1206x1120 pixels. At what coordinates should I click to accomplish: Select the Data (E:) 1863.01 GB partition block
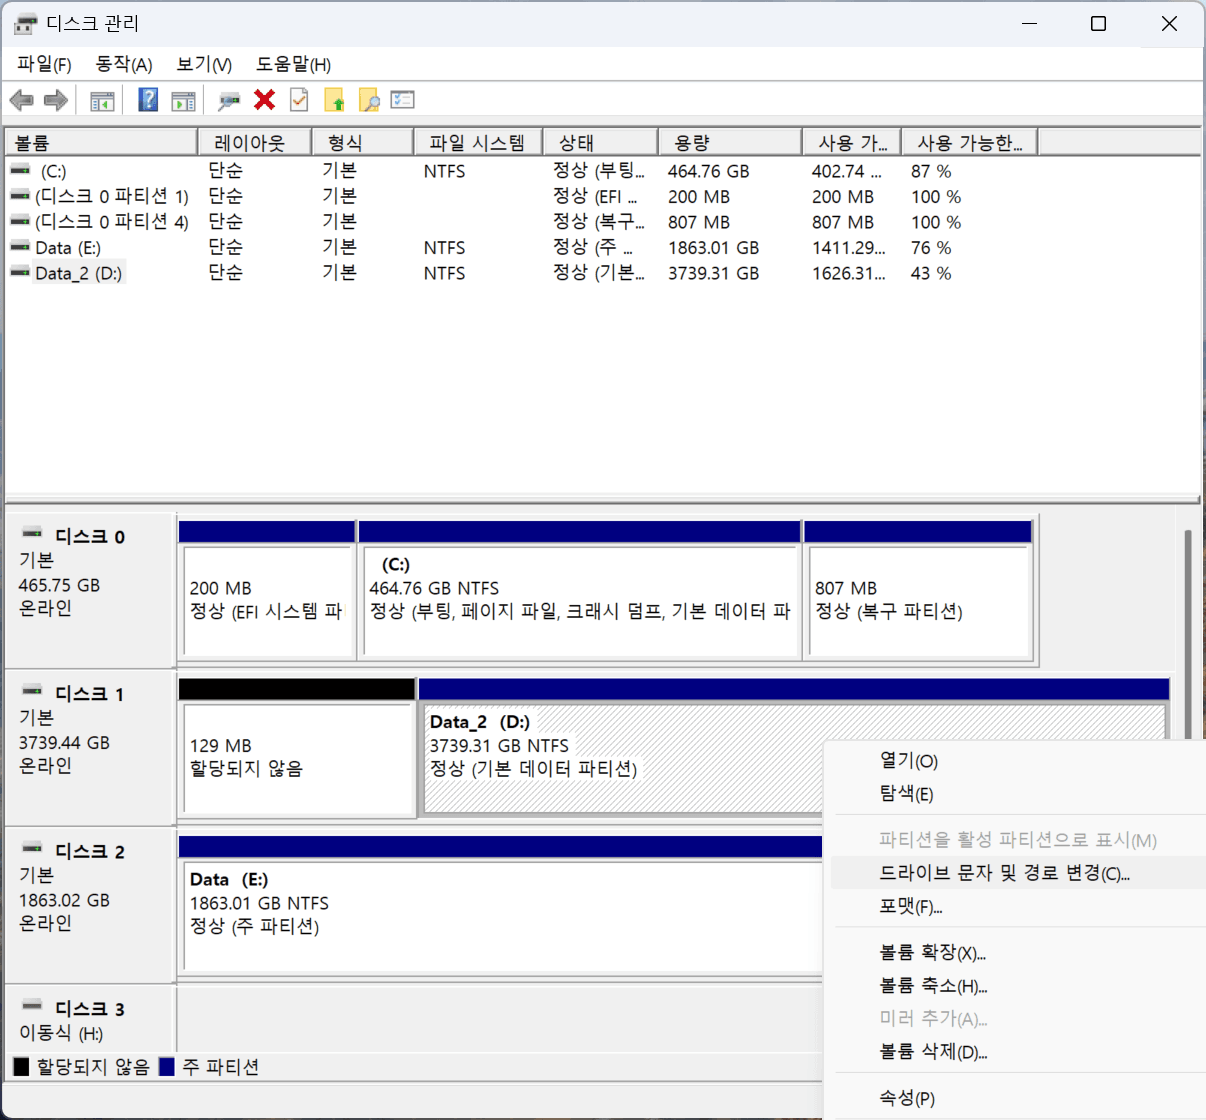[x=500, y=905]
